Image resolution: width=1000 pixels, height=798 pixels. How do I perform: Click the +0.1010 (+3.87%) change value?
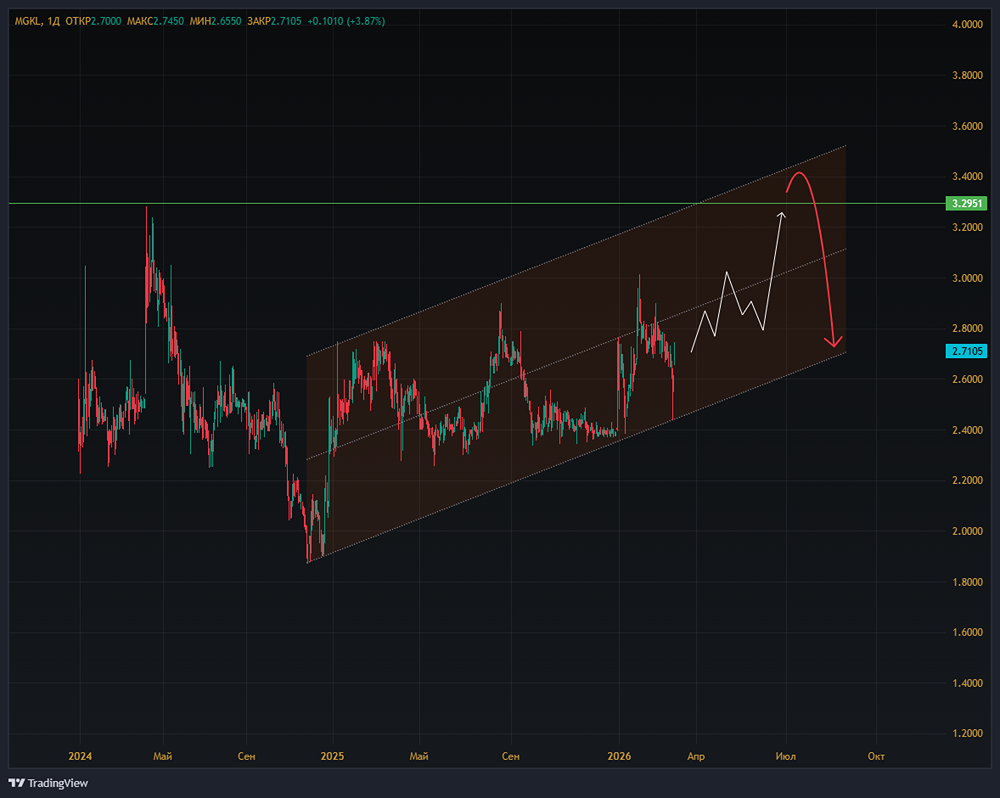click(346, 21)
